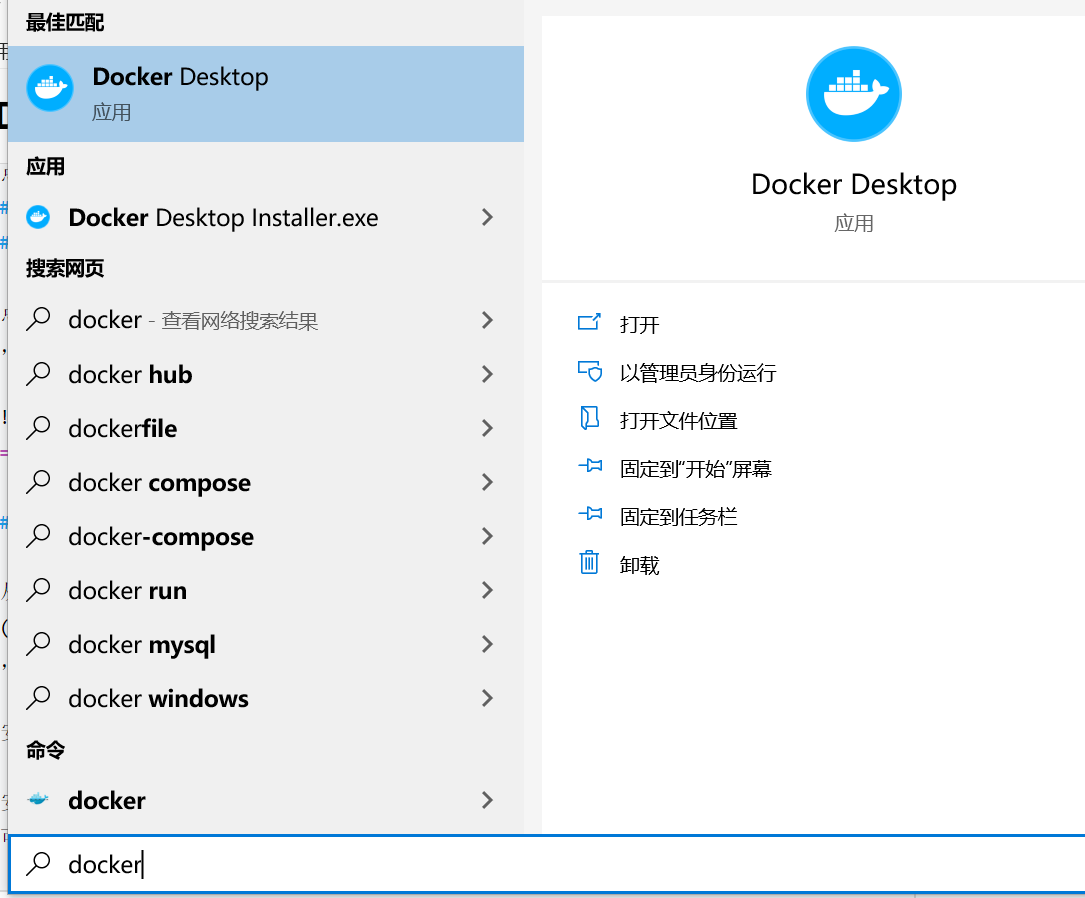Click pin icon beside 固定到任务栏

[590, 513]
